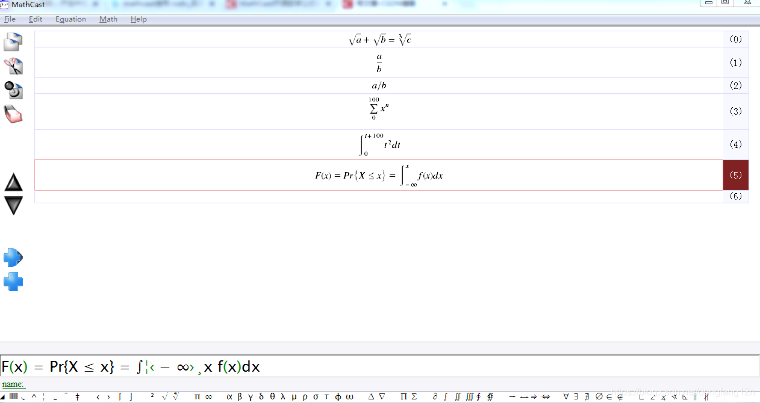Insert the double-headed arrow symbol
Screen dimensions: 760x403
[546, 397]
